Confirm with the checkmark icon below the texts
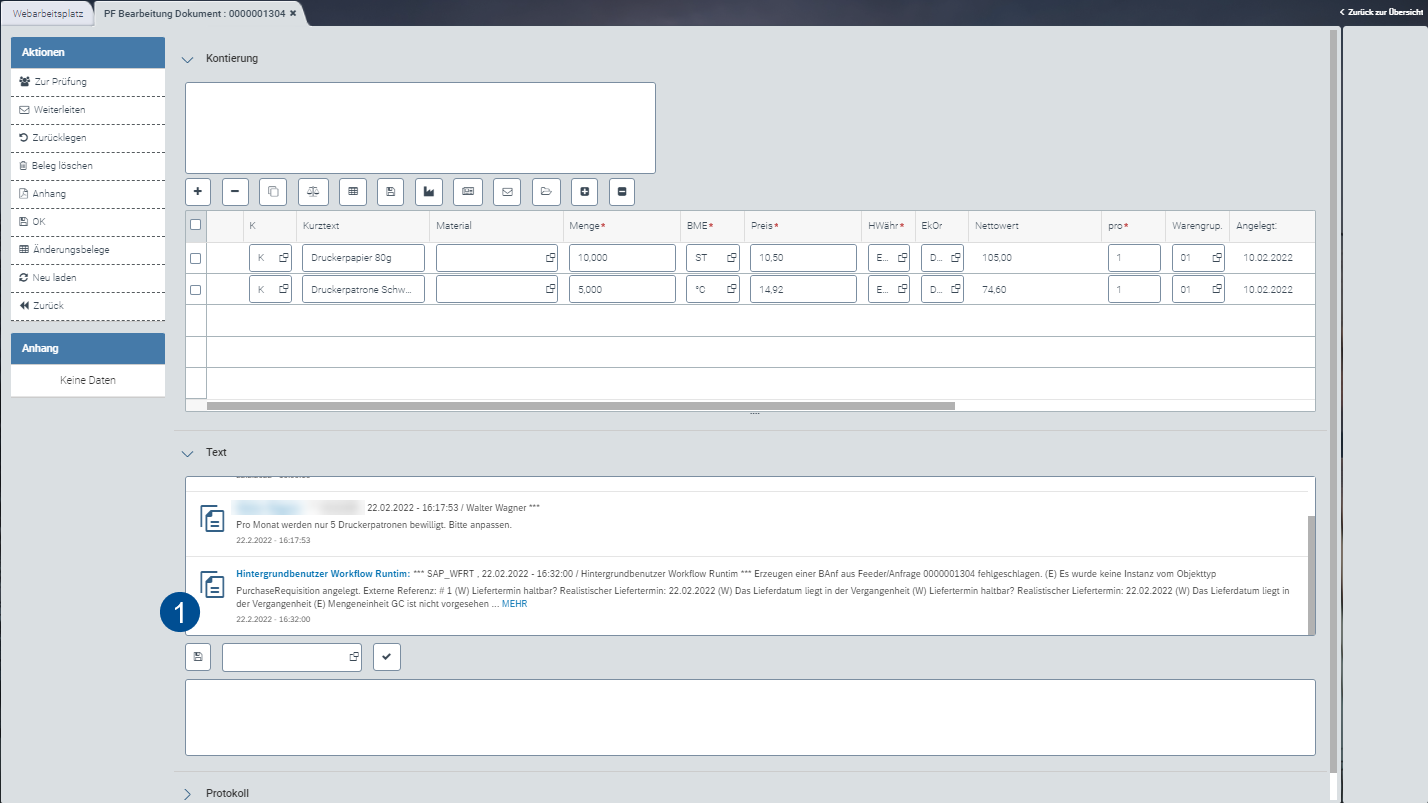The image size is (1428, 803). [x=386, y=656]
